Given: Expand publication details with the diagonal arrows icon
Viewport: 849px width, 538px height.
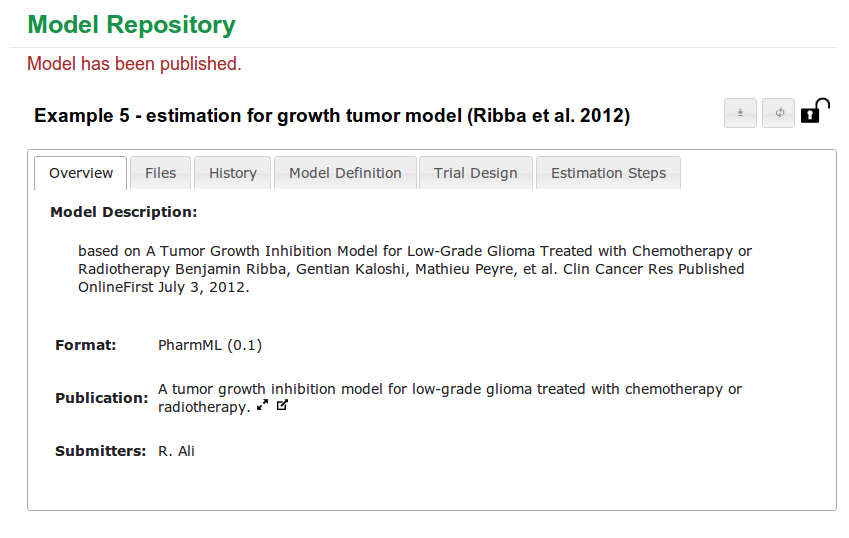Looking at the screenshot, I should coord(263,406).
